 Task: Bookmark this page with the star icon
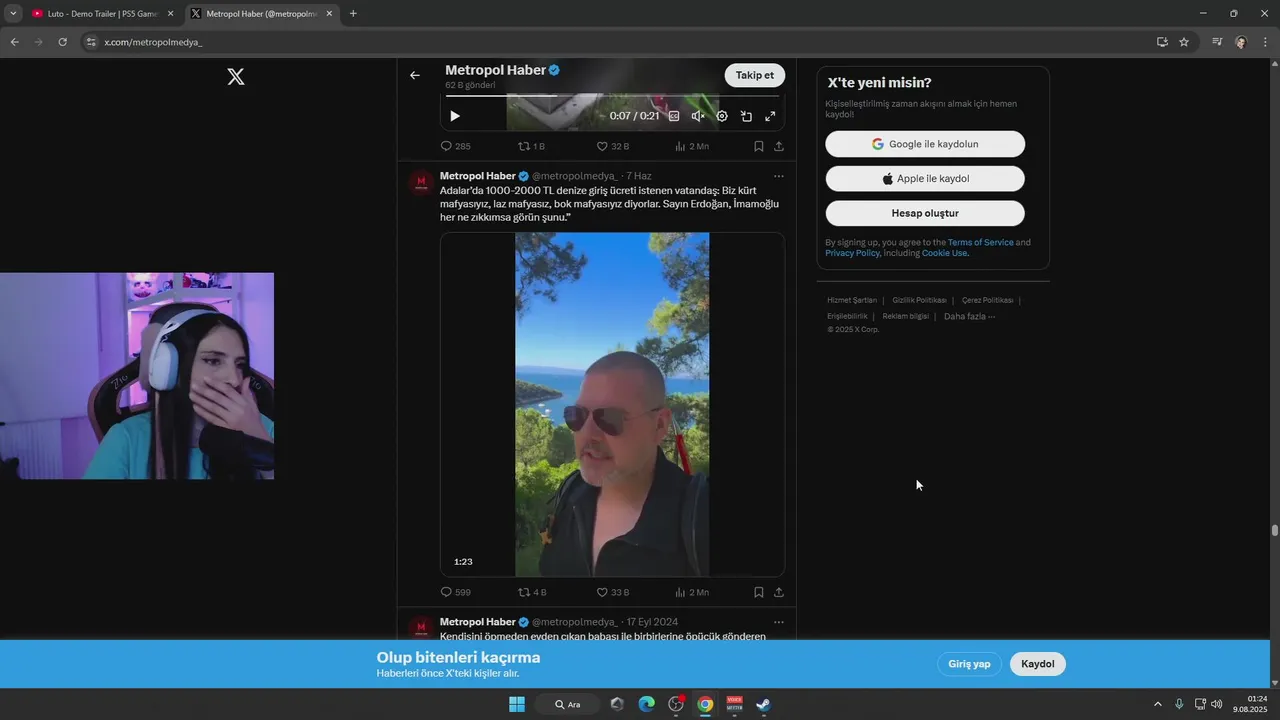coord(1184,42)
